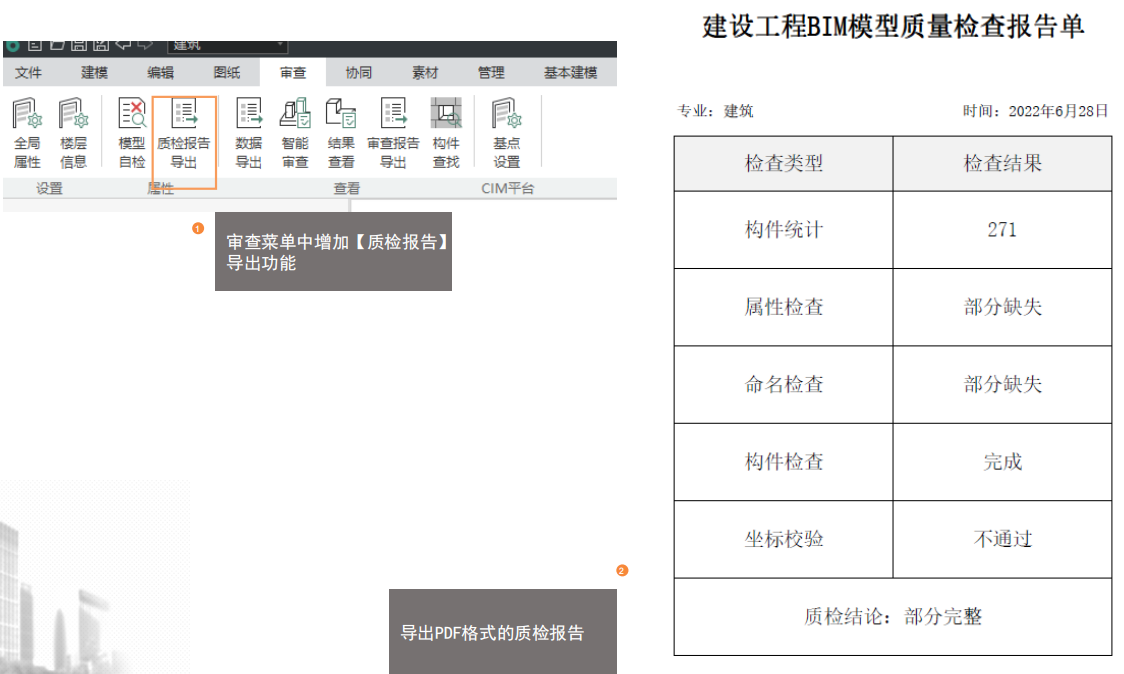
Task: Open the 管理 ribbon tab
Action: 491,73
